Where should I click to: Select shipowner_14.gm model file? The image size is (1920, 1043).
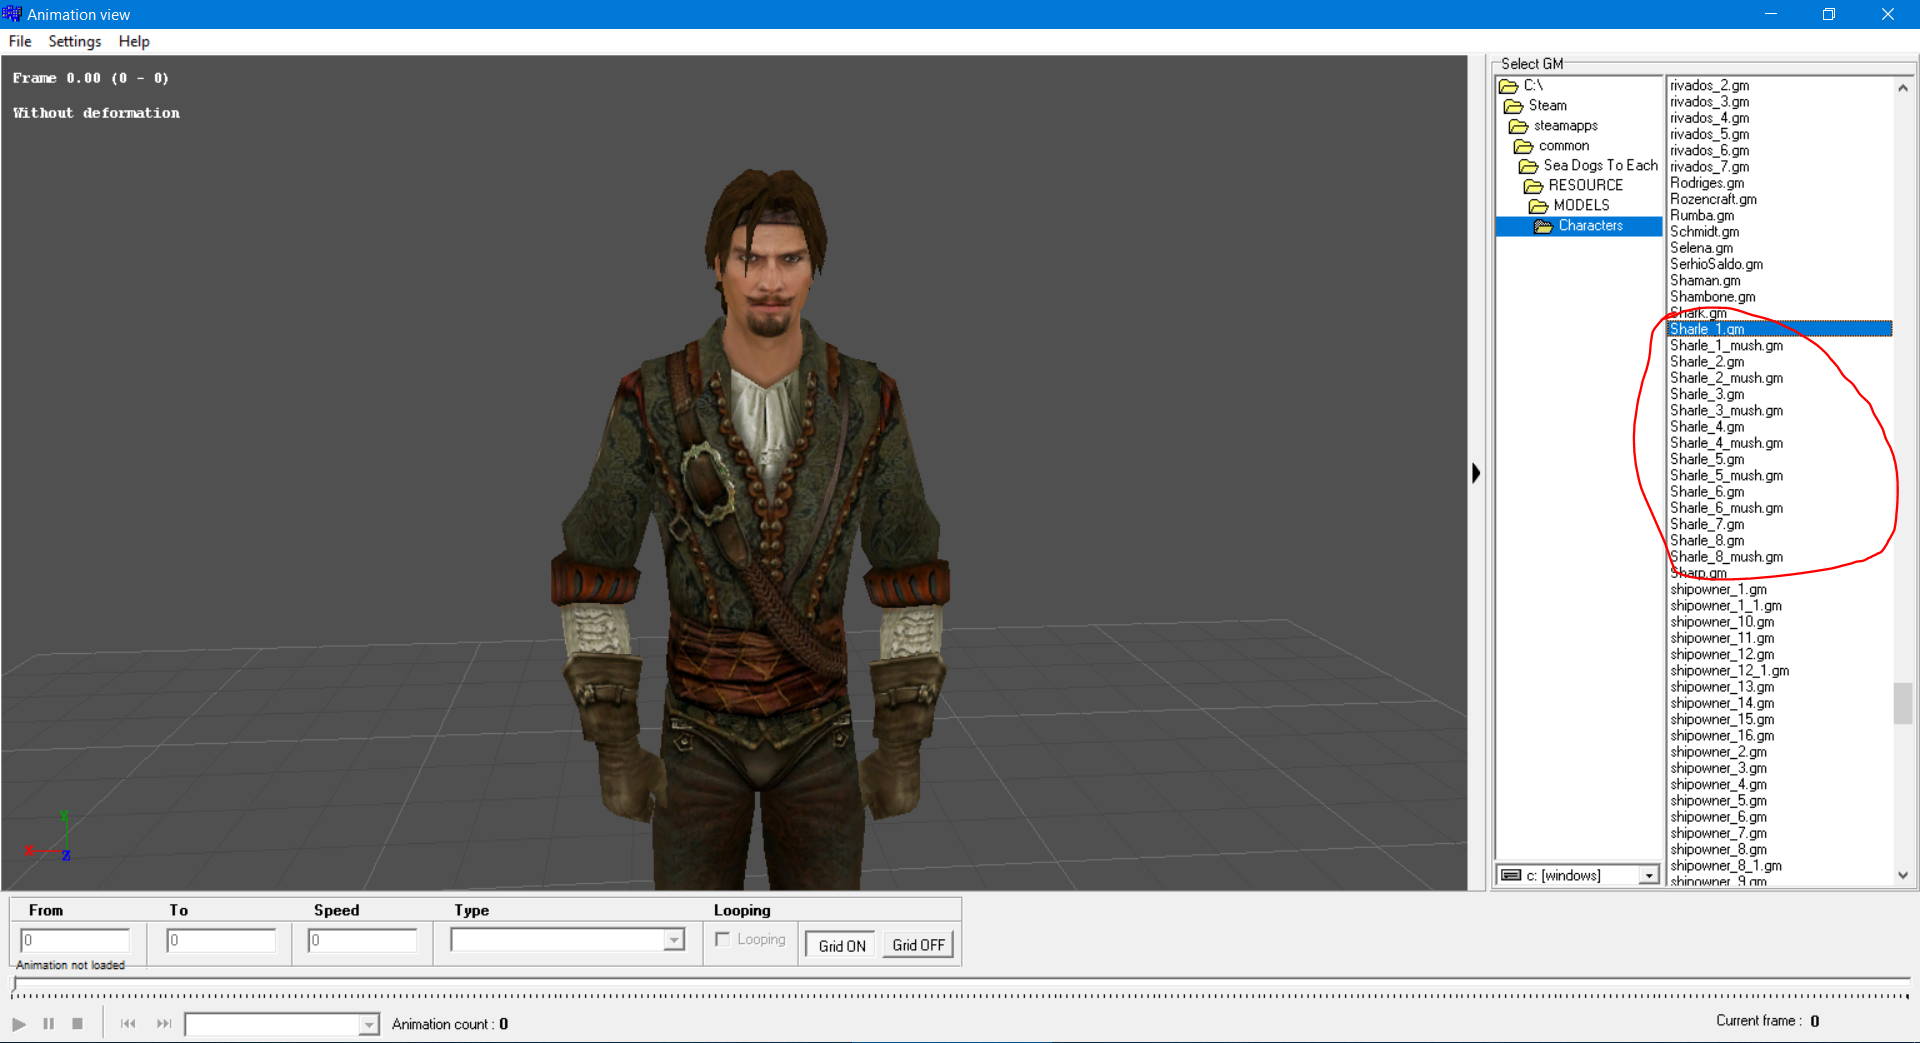click(1722, 704)
